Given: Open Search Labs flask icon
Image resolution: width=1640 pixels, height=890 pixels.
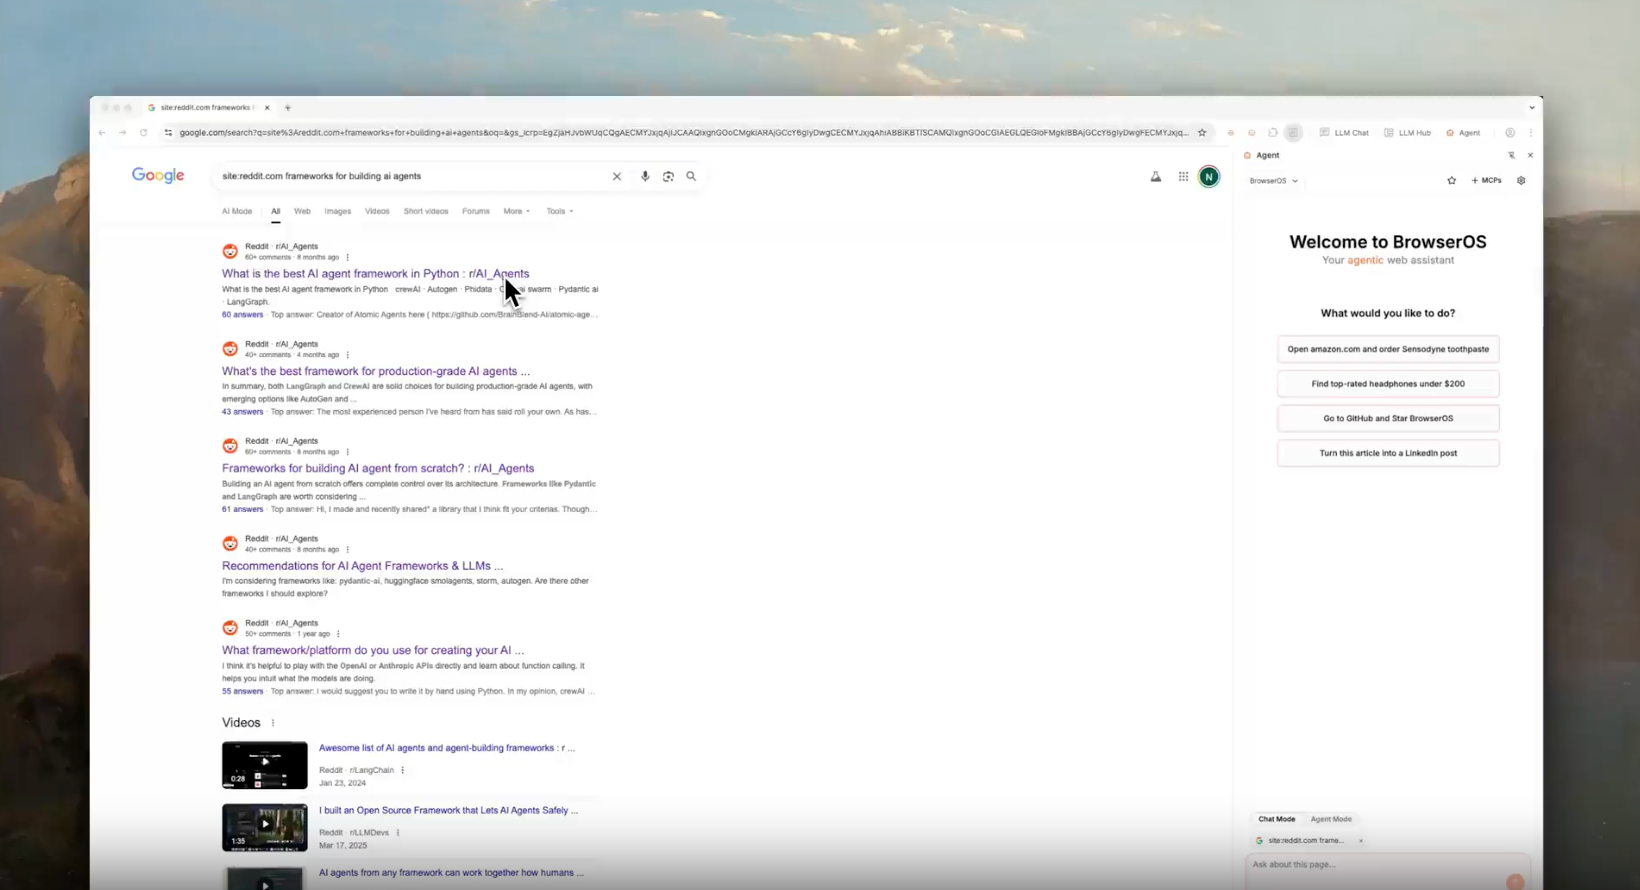Looking at the screenshot, I should [1155, 176].
